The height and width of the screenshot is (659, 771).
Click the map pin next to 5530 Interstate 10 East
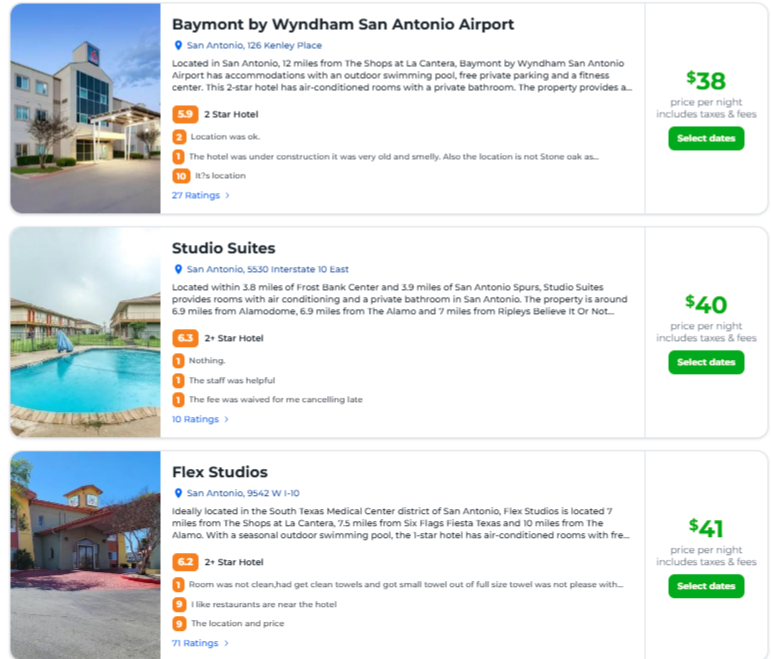pos(178,269)
